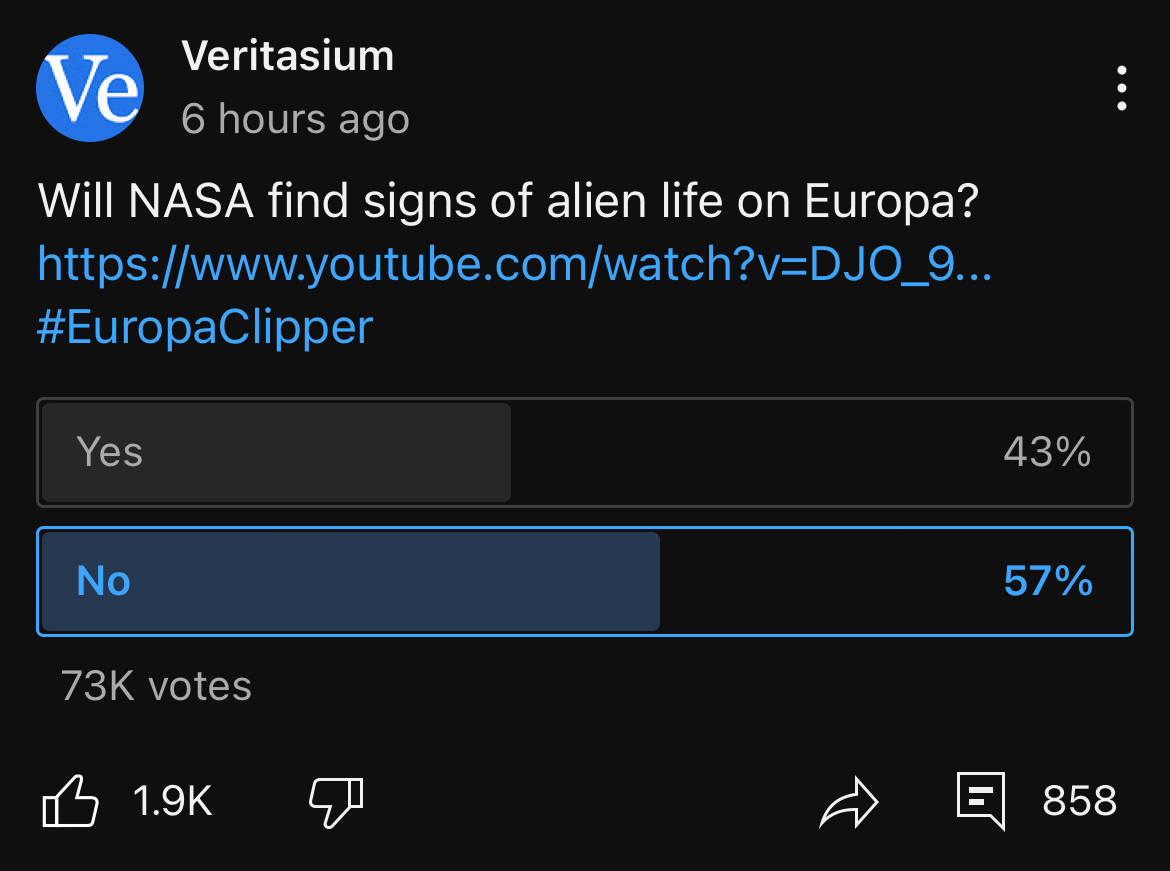This screenshot has height=871, width=1170.
Task: Click the filled blue No progress bar
Action: pyautogui.click(x=351, y=581)
